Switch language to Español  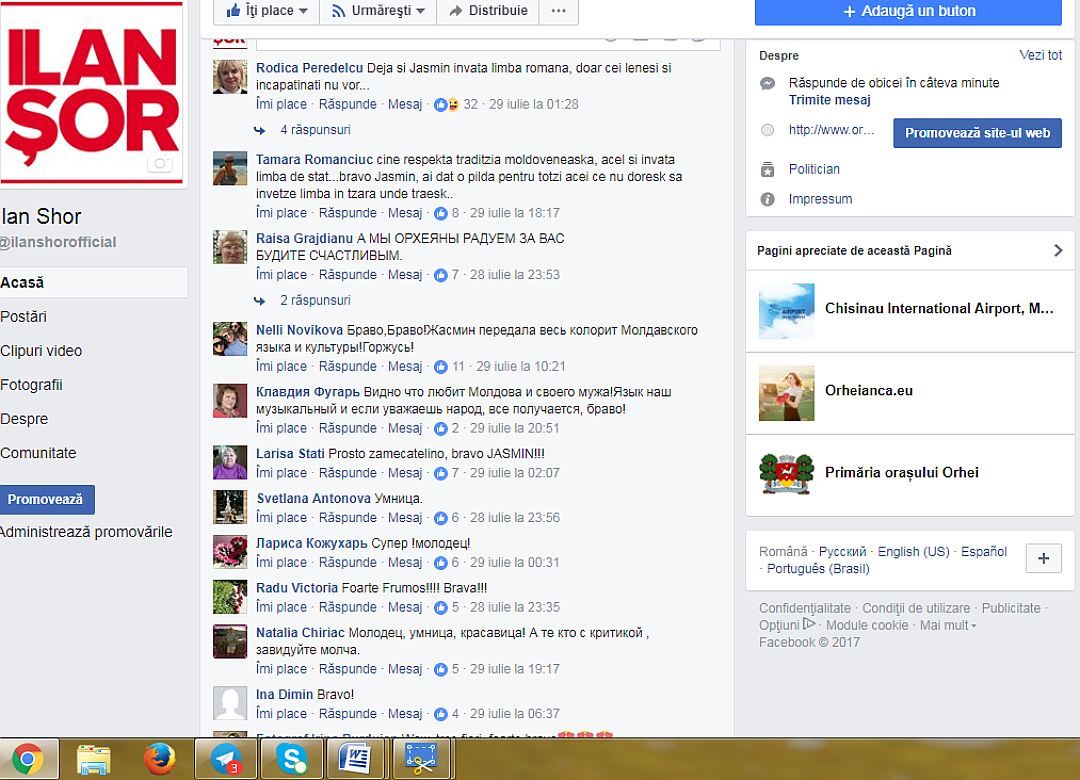(984, 552)
